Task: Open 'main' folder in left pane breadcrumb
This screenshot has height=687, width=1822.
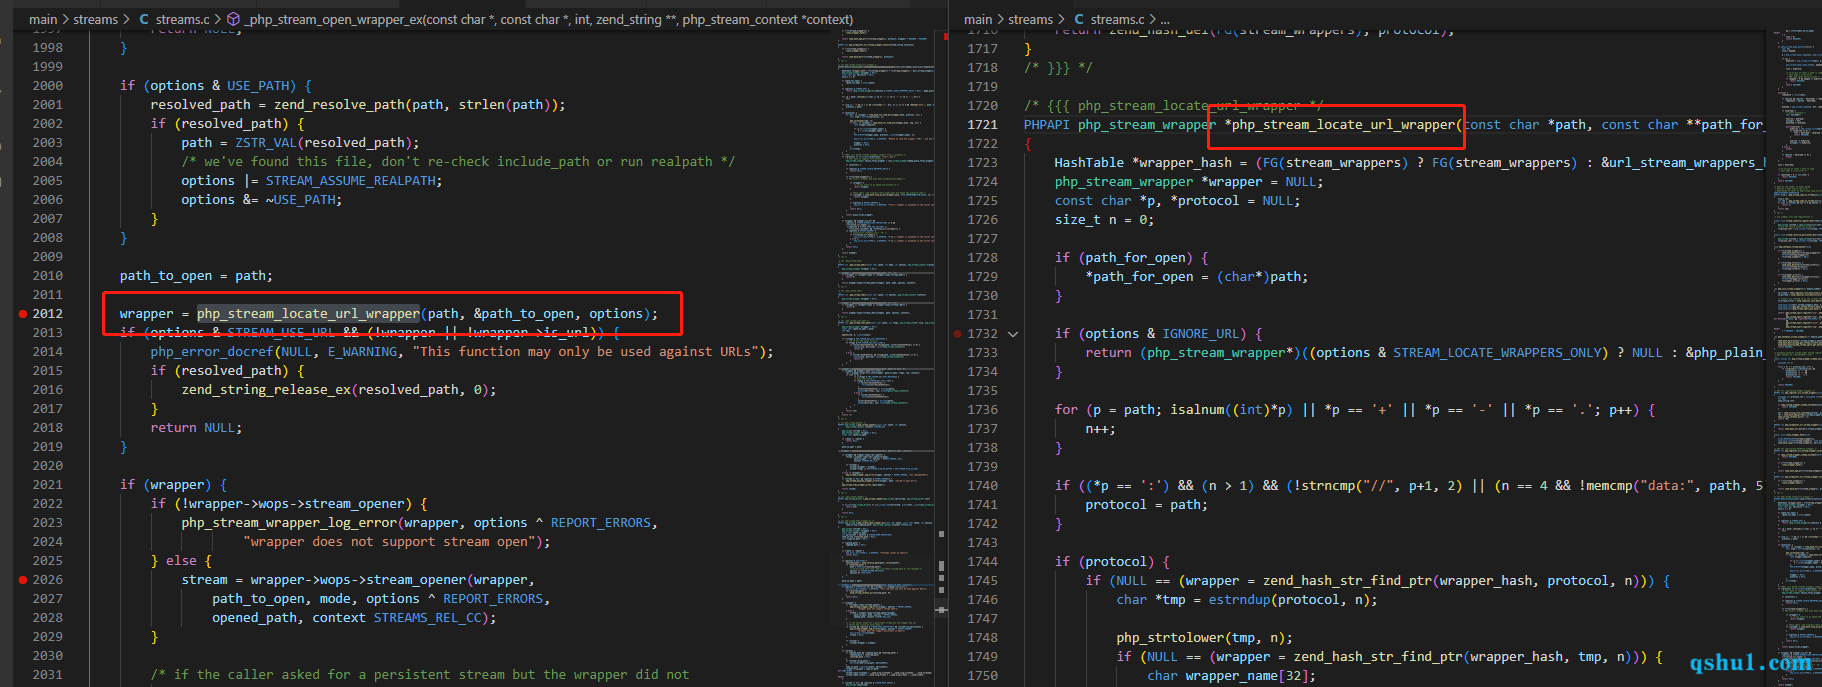Action: (x=43, y=19)
